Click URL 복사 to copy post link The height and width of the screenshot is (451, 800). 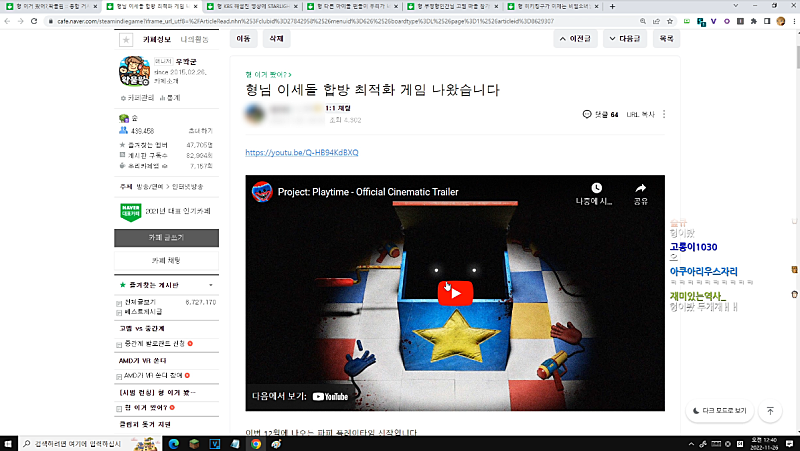pos(640,114)
